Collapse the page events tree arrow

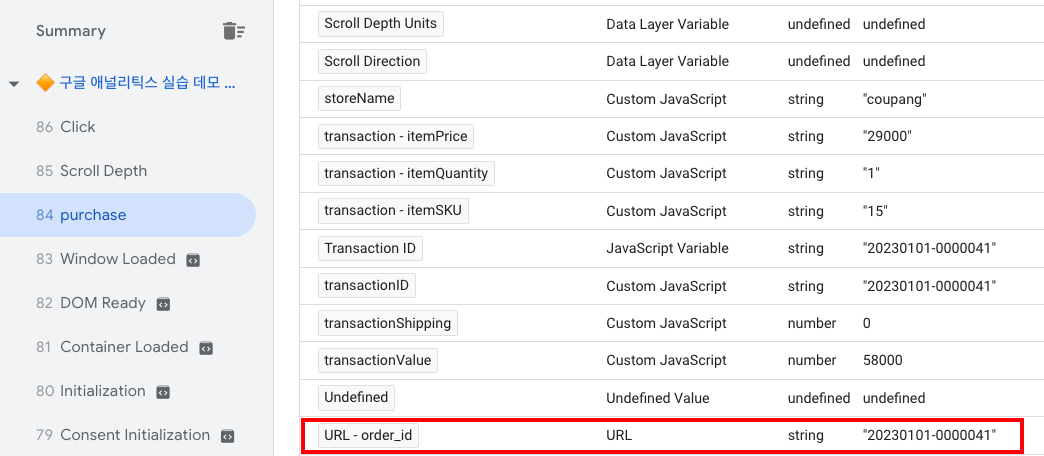[x=14, y=83]
